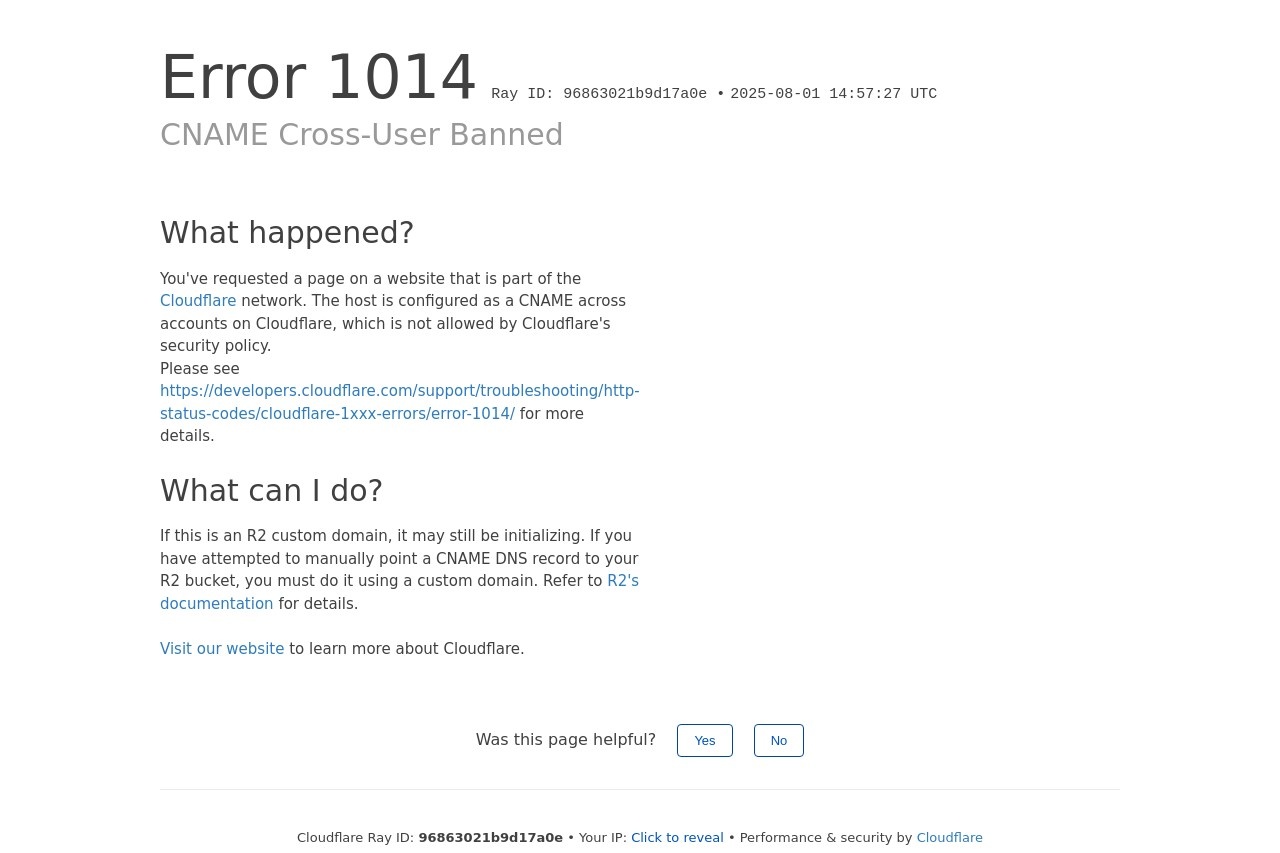Select the Was this page helpful? text

(x=566, y=740)
